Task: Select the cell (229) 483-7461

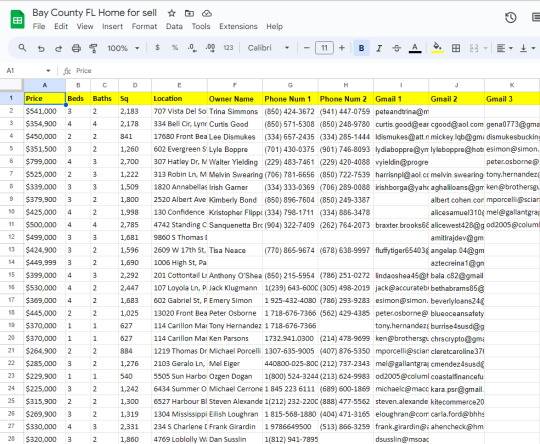Action: click(290, 162)
